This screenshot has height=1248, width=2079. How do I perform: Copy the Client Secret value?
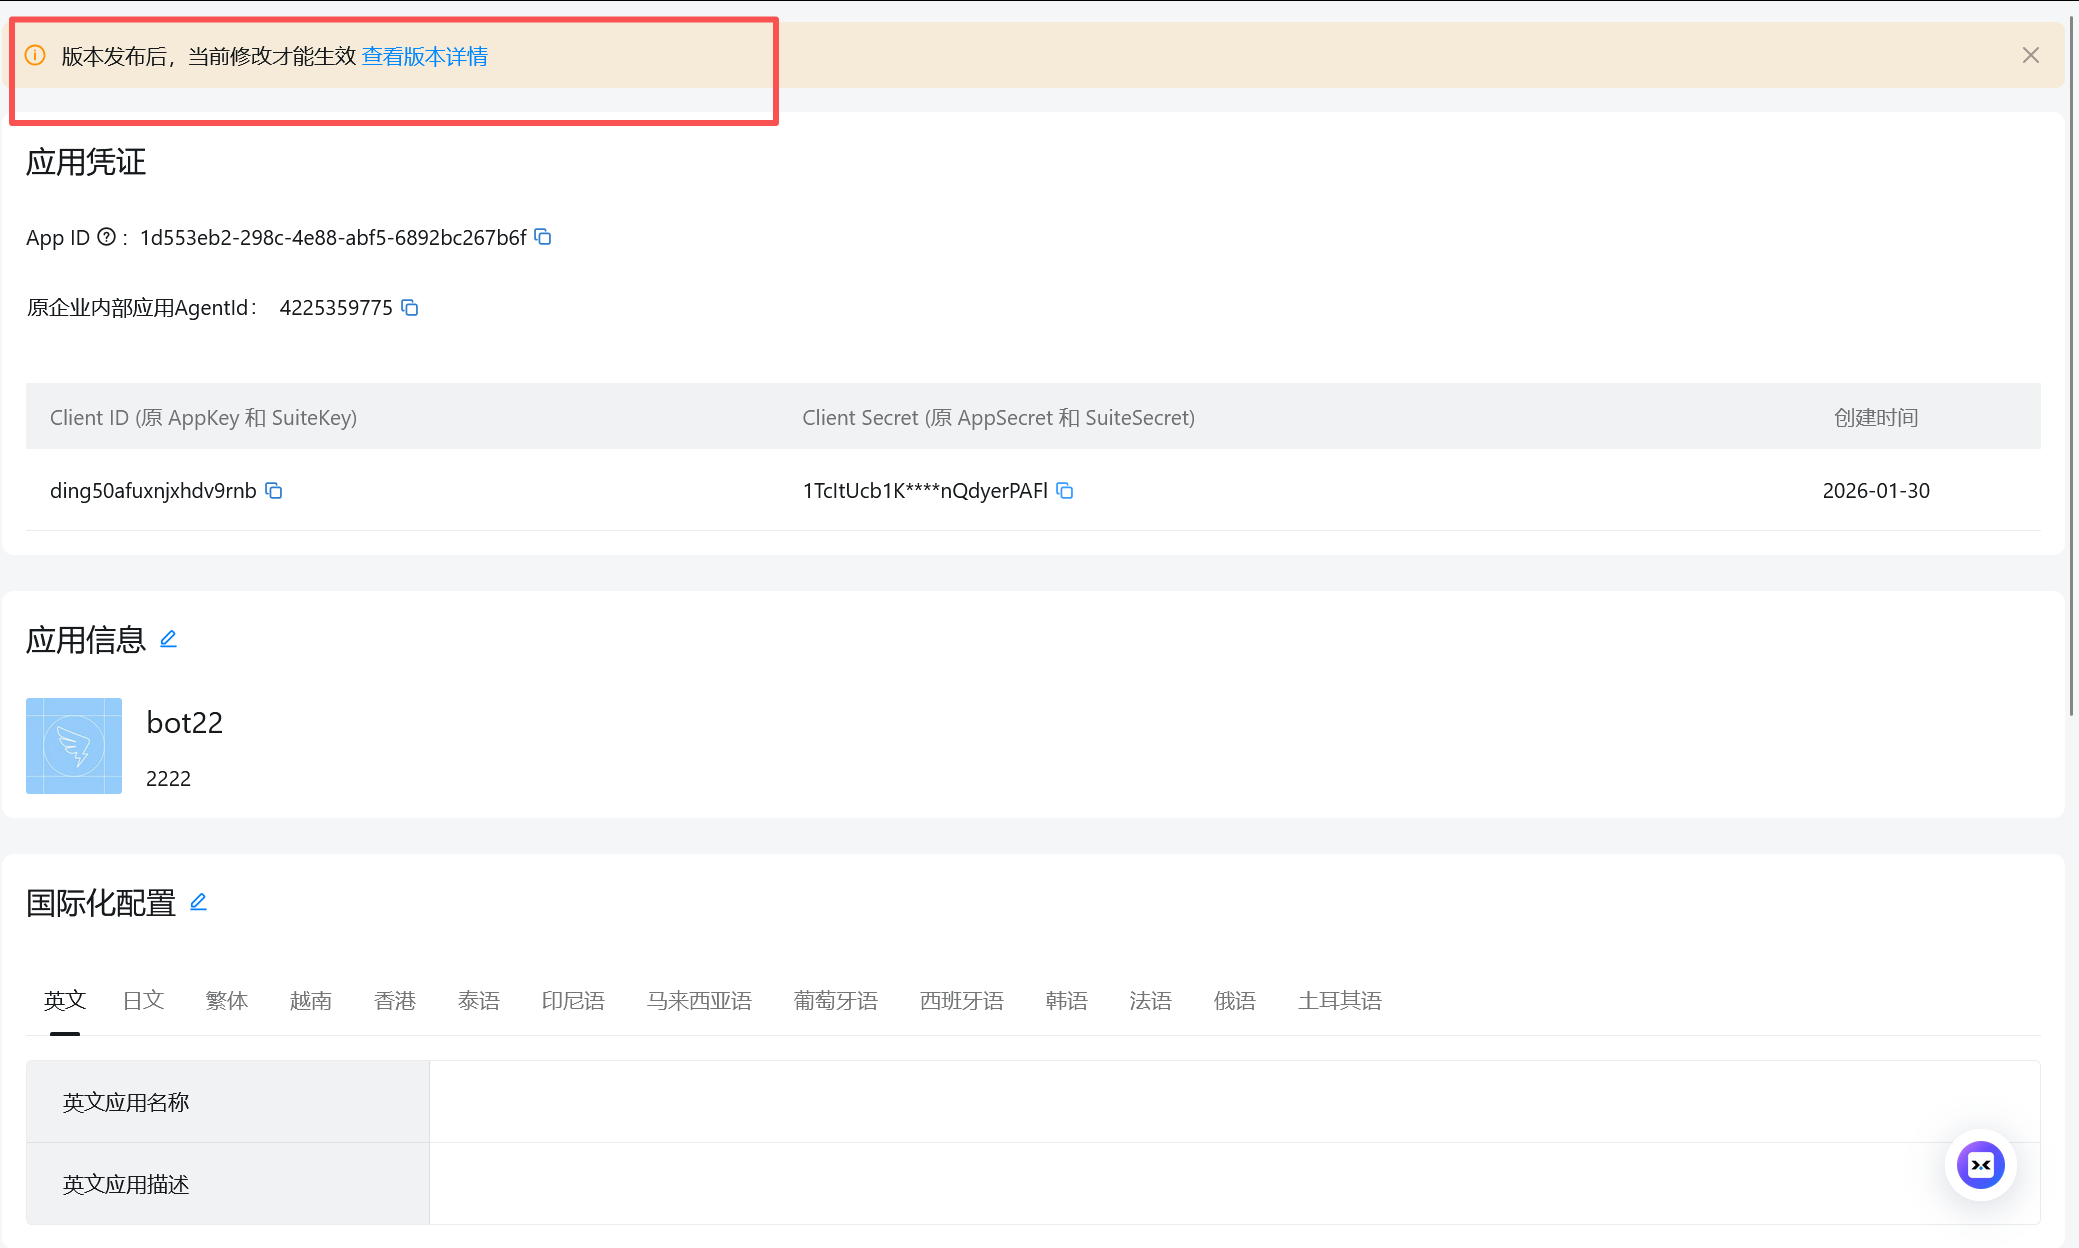[x=1065, y=490]
